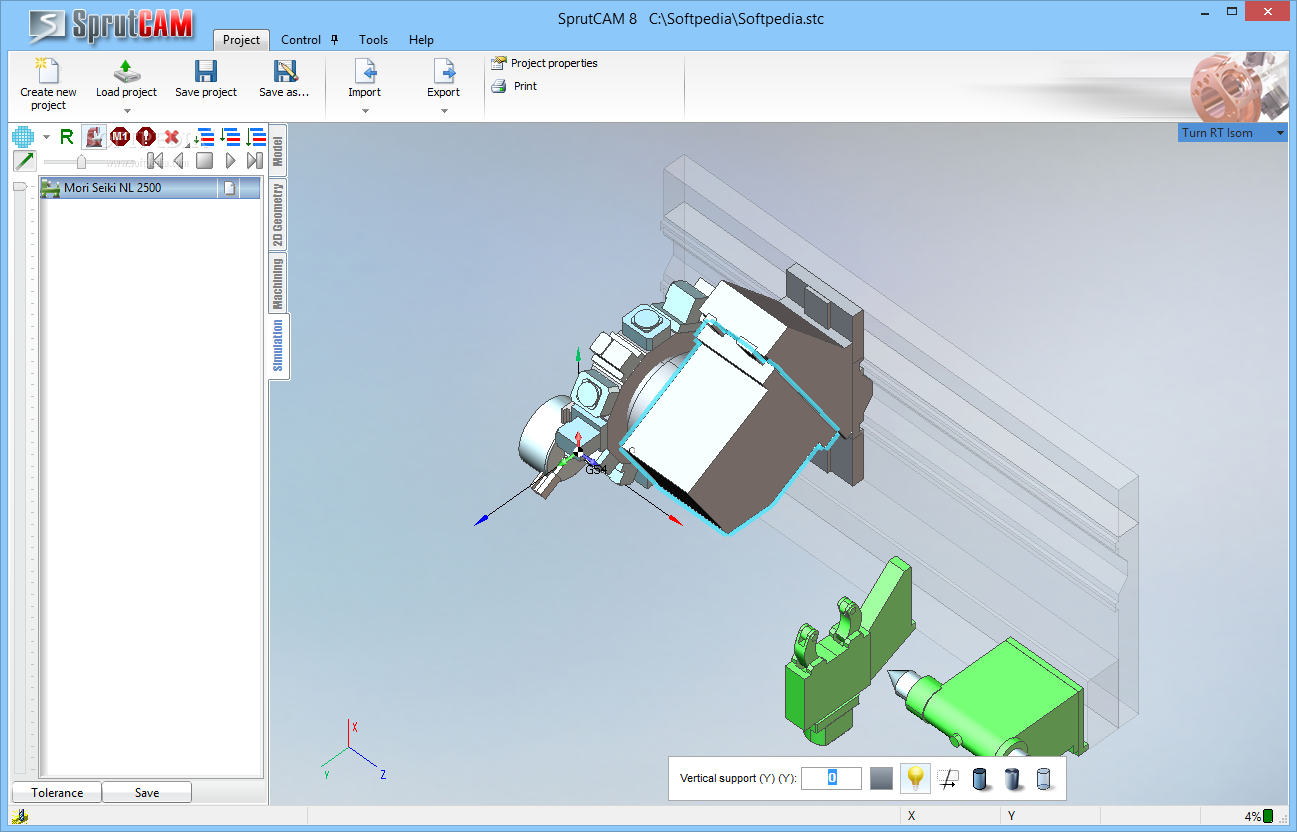Select Mori Seiki NL 2500 row
This screenshot has width=1297, height=832.
click(149, 188)
